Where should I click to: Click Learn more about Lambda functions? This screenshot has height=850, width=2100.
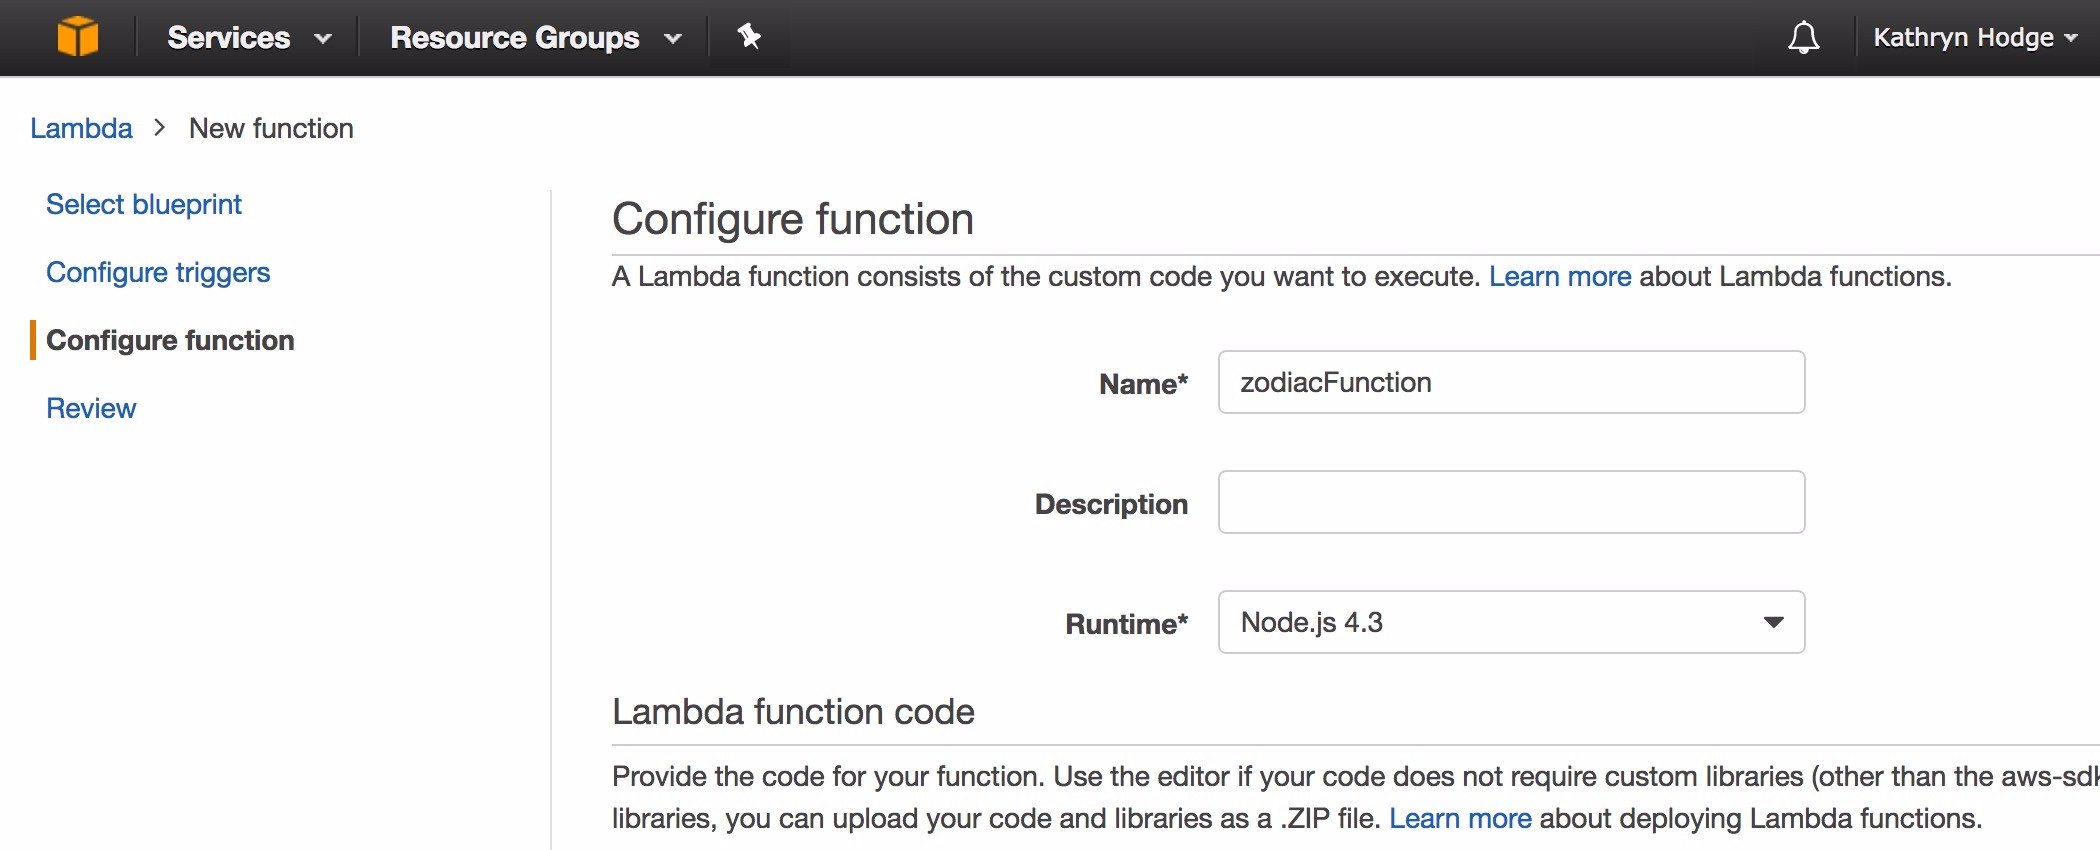click(1559, 277)
